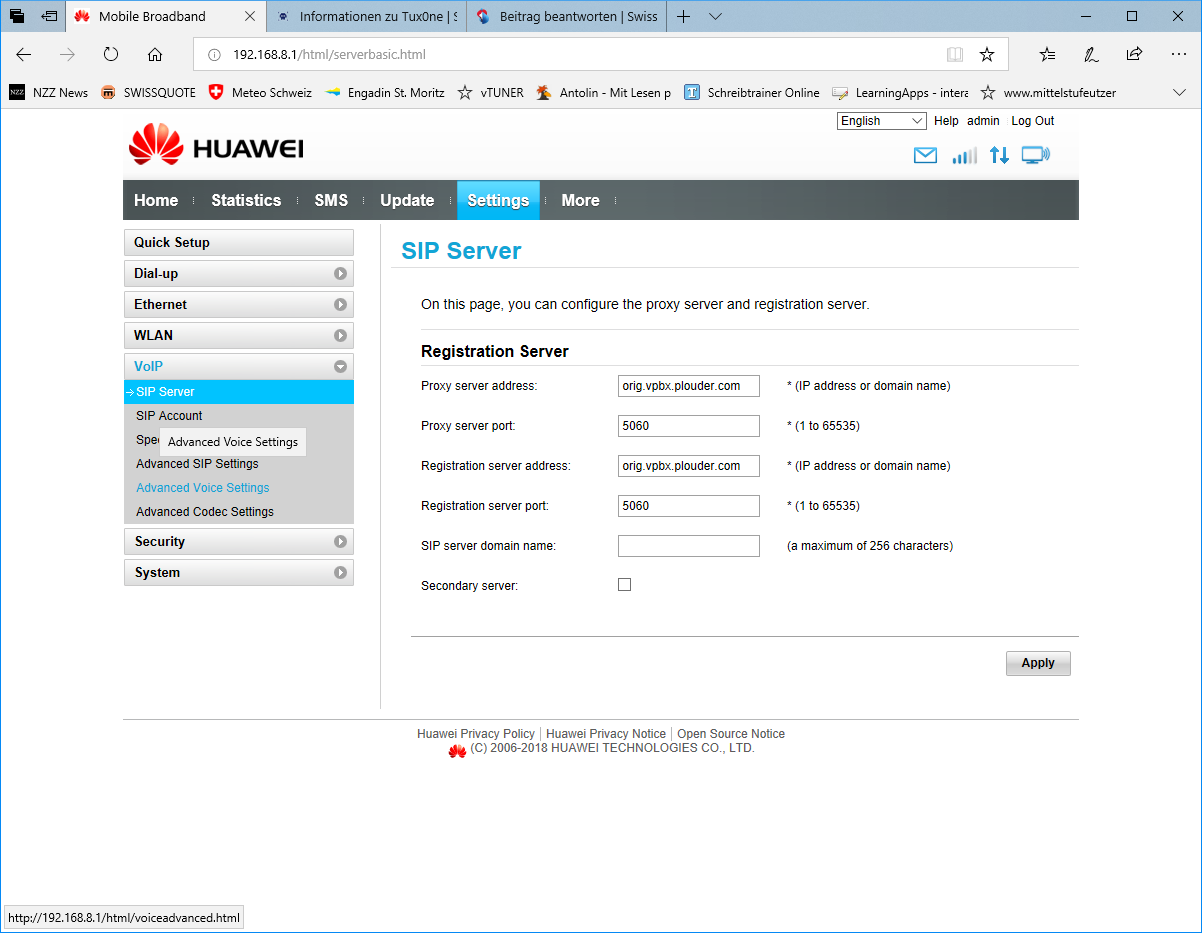
Task: Open the language dropdown set to English
Action: click(882, 121)
